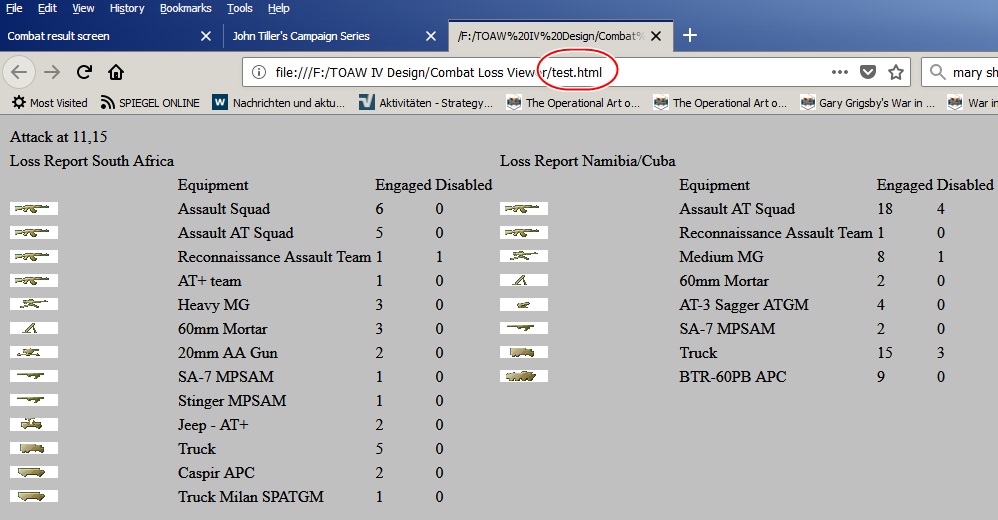The image size is (998, 520).
Task: Show site information icon in address bar
Action: click(x=258, y=72)
